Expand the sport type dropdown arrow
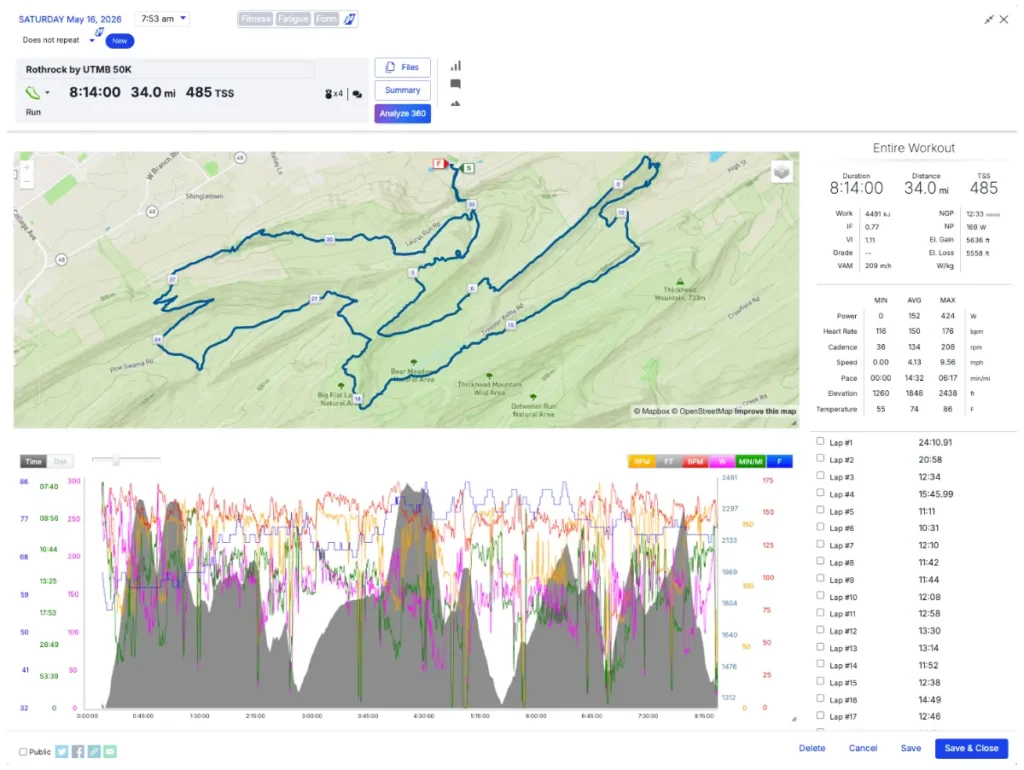 [x=47, y=93]
